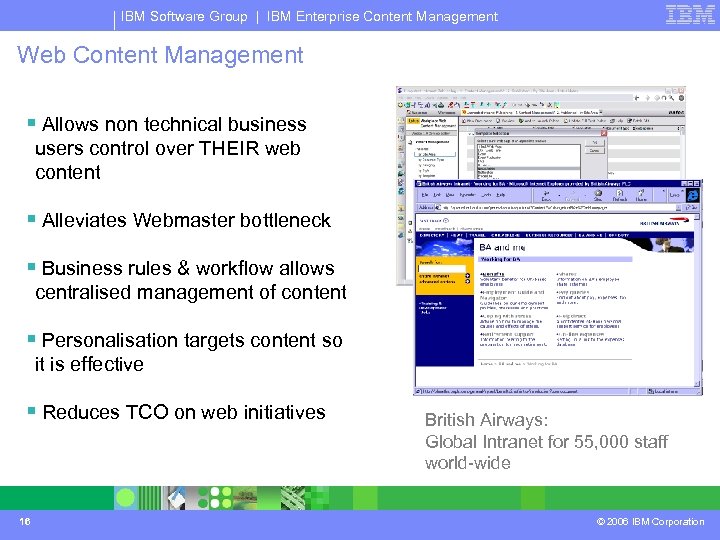
Task: Open the Tools menu in Internet Explorer
Action: 486,195
